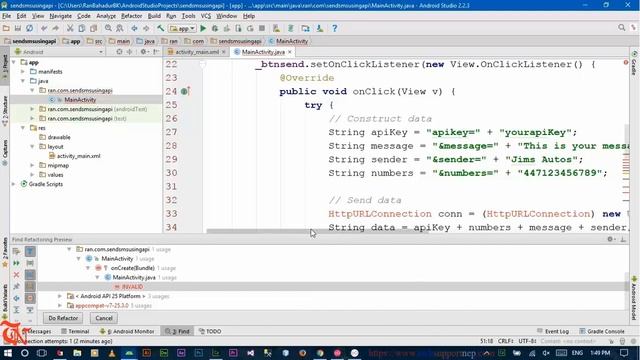Screen dimensions: 640x360
Task: Open the Android Monitor tool tab
Action: tap(127, 331)
